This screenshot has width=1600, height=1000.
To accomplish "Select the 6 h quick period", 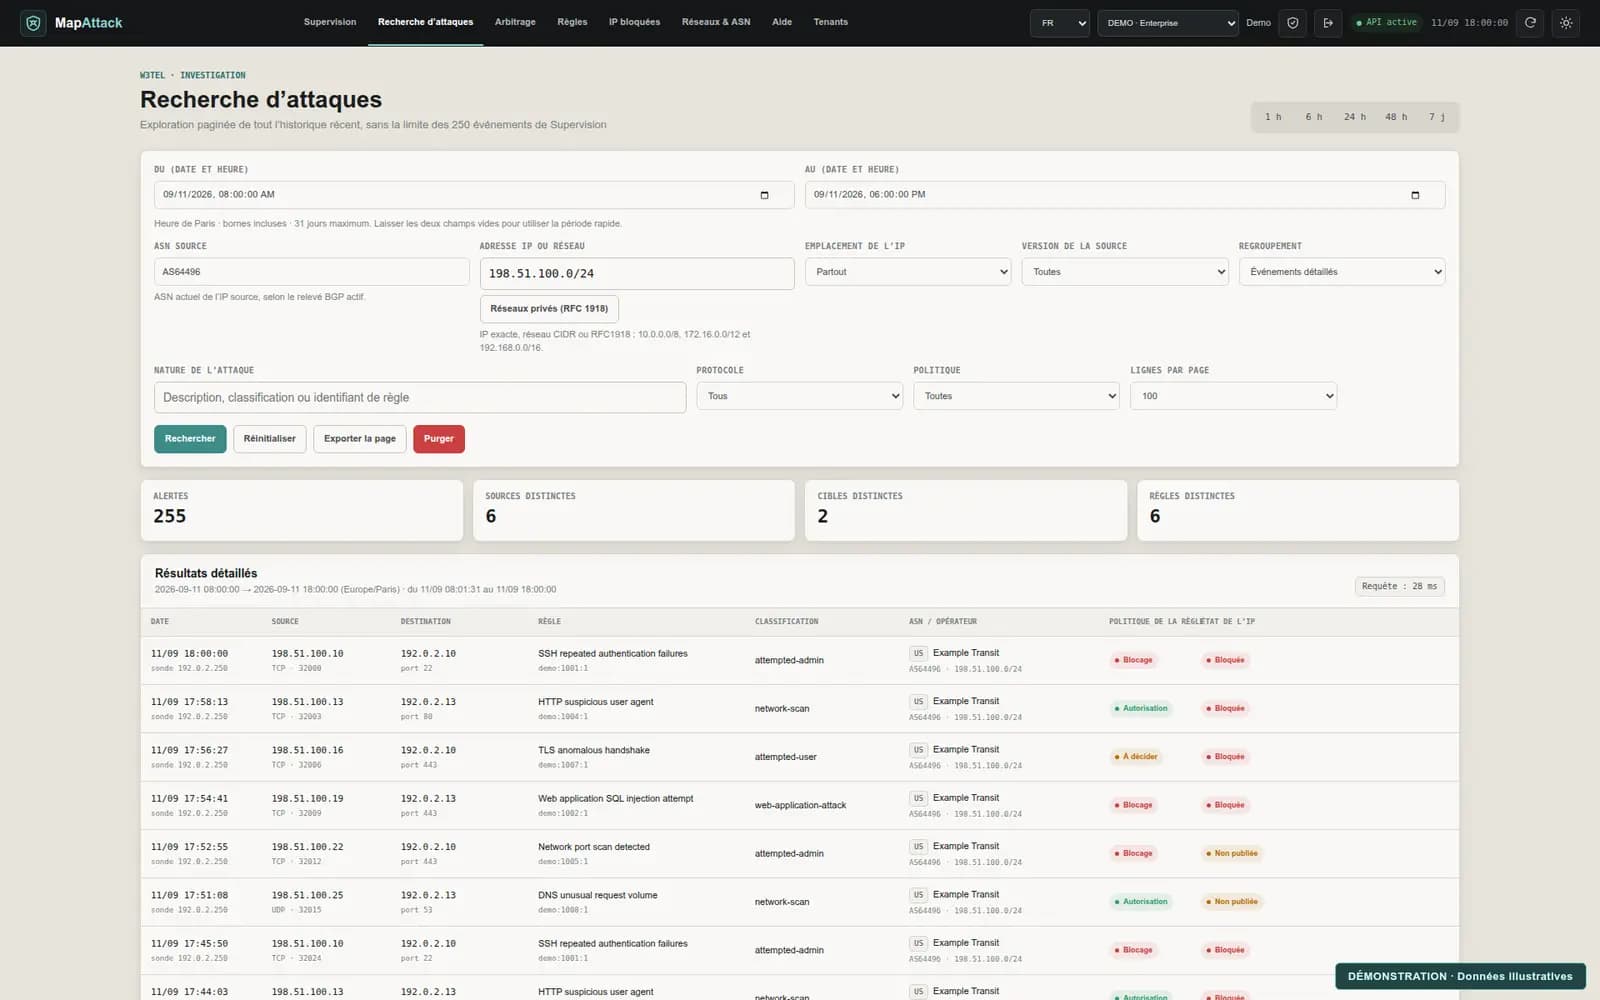I will [1313, 117].
